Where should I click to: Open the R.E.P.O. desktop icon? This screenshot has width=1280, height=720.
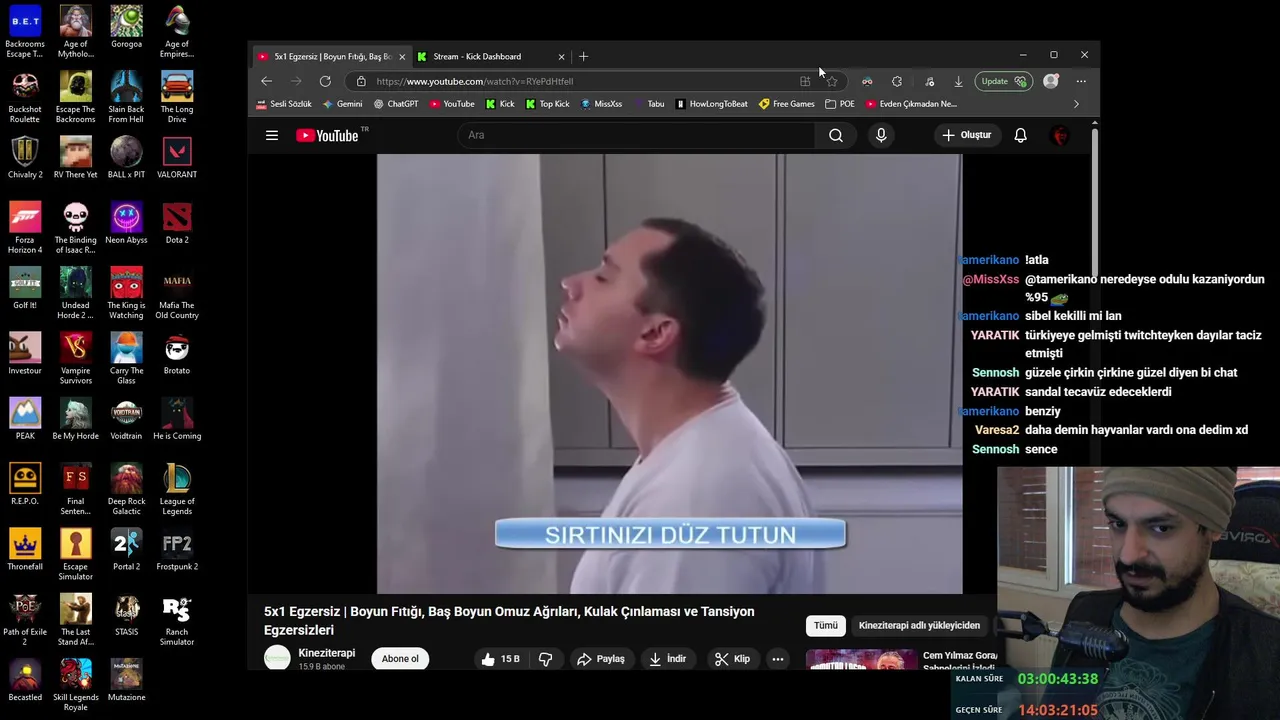tap(25, 485)
